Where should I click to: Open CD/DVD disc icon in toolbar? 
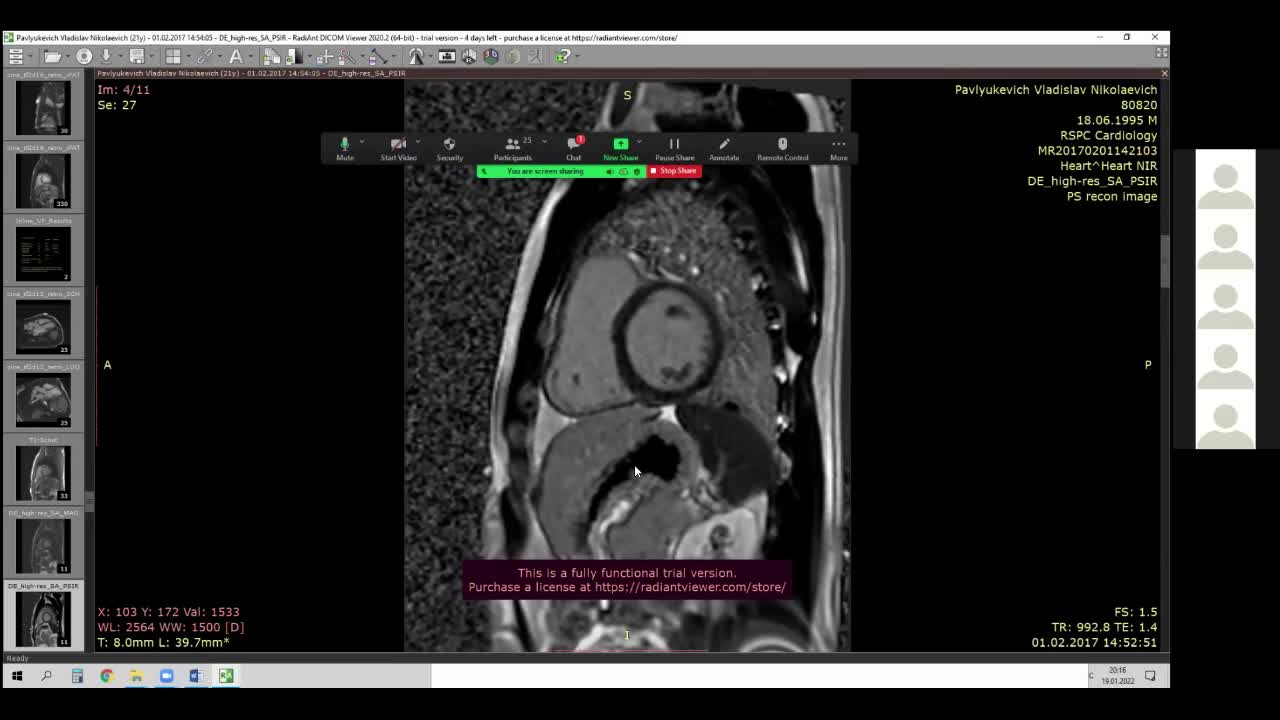[84, 56]
